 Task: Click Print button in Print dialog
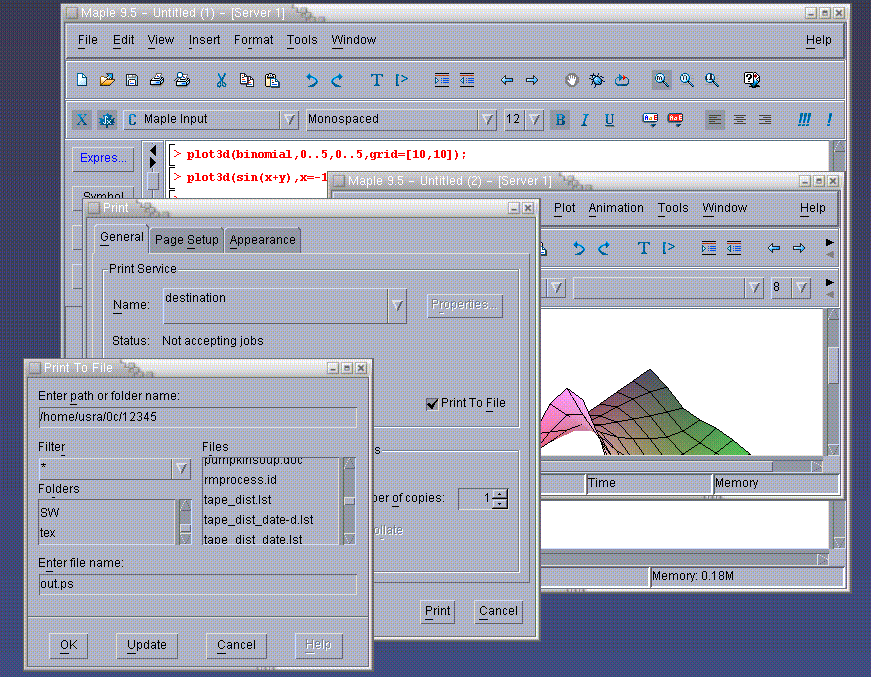[x=438, y=611]
